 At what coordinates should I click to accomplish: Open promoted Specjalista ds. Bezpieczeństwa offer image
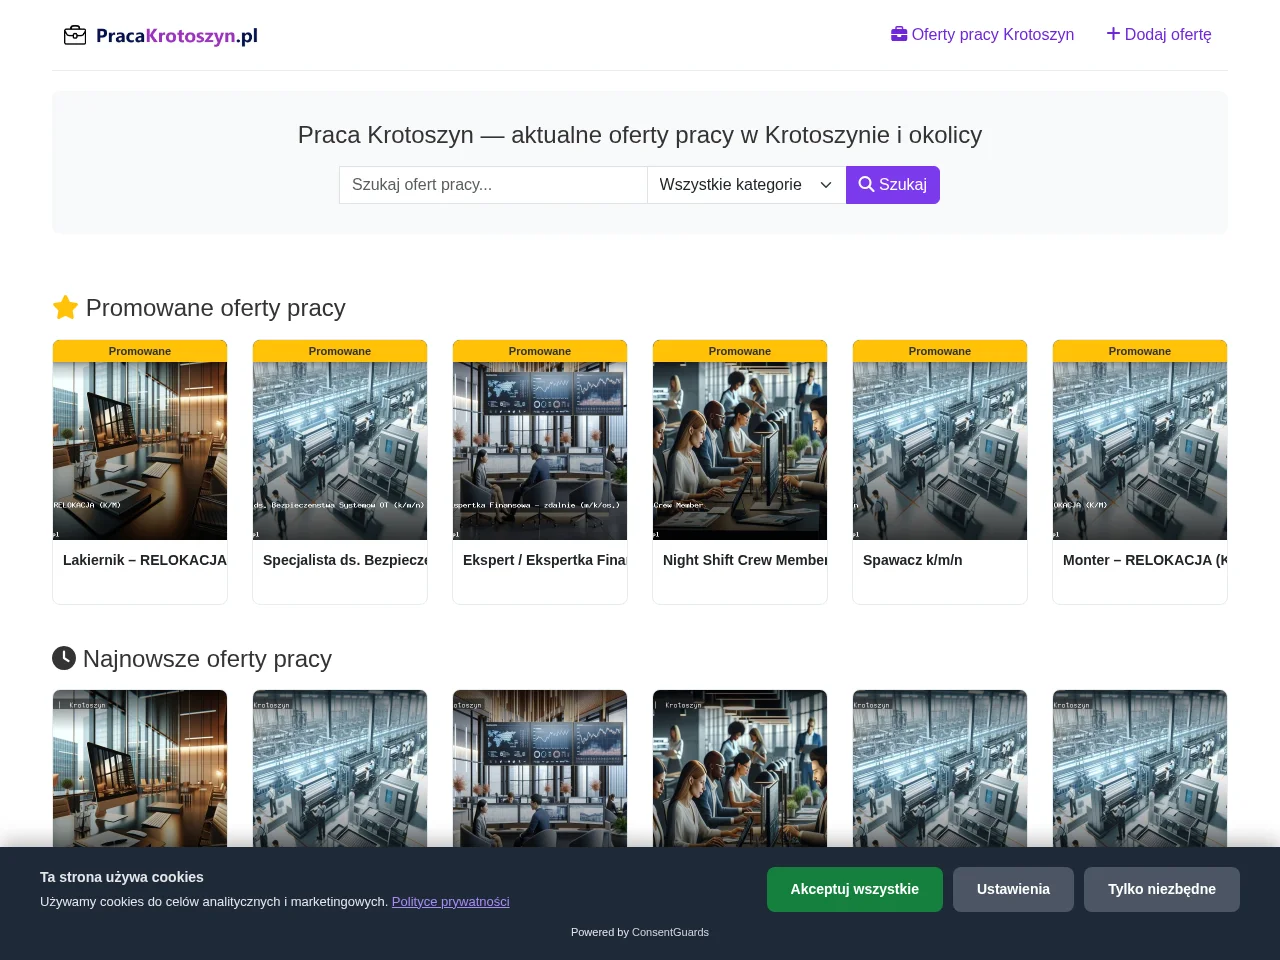point(340,451)
